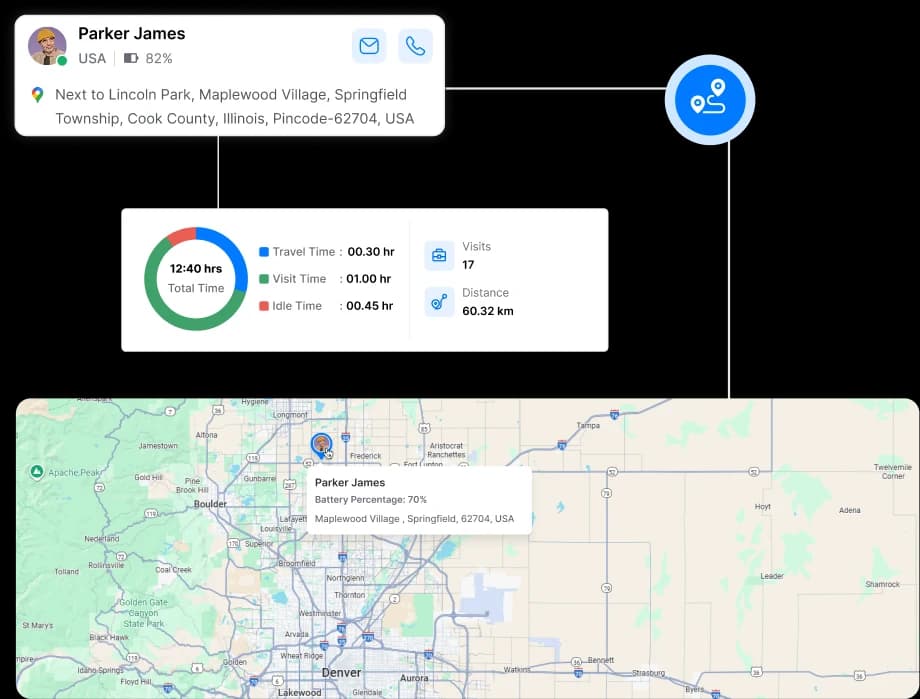Screen dimensions: 920x699
Task: Click the Longmont label on the map
Action: click(290, 415)
